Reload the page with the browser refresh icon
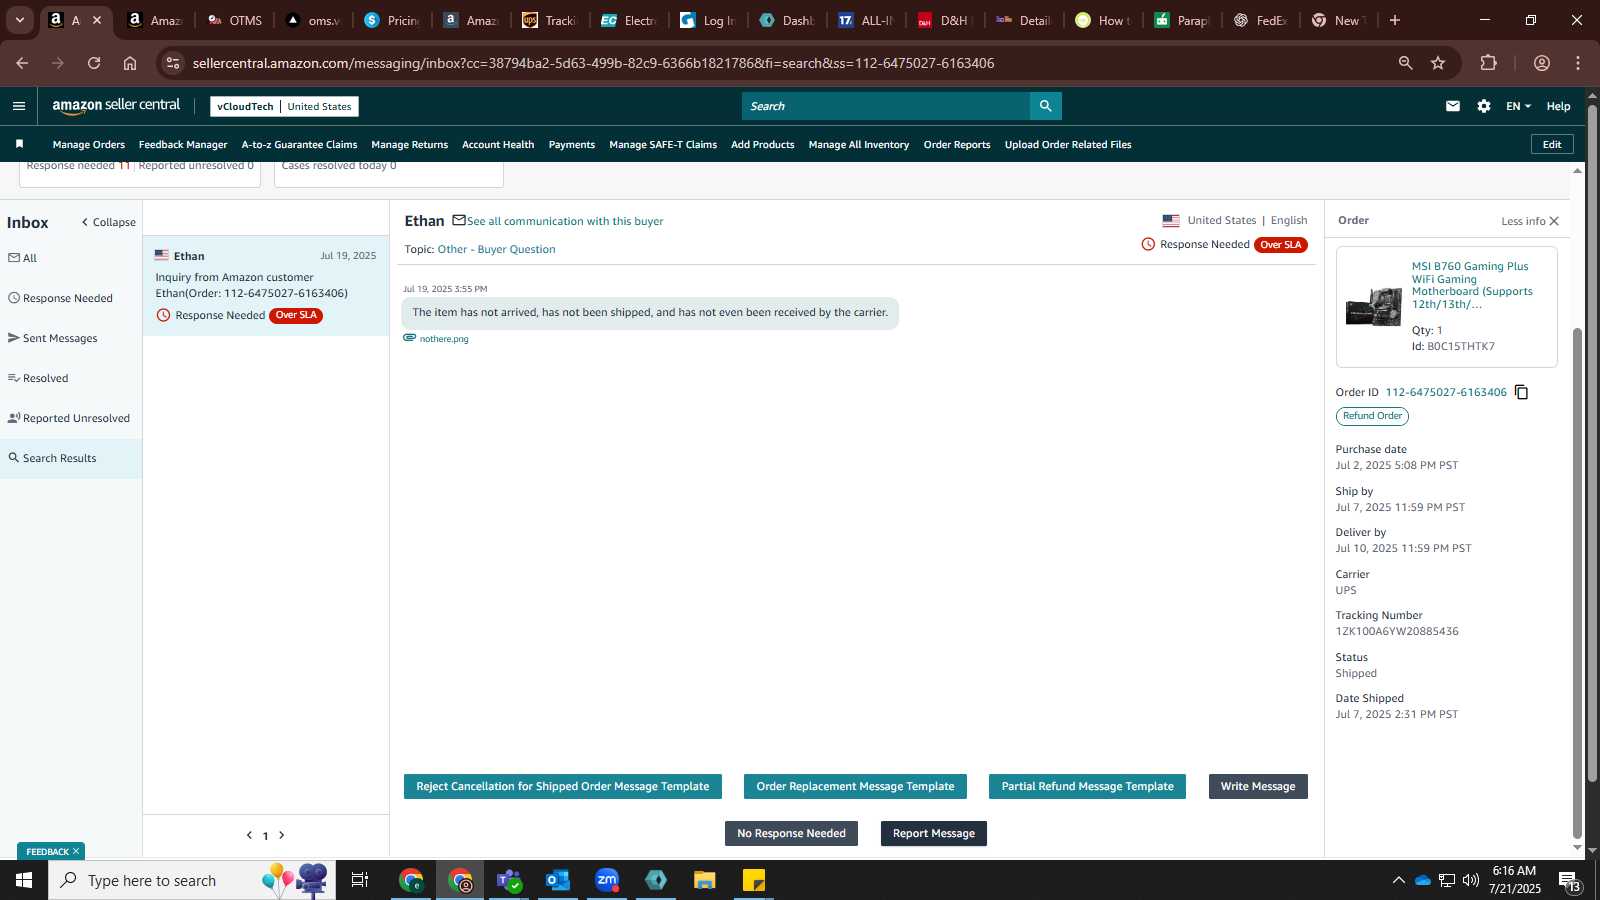1600x900 pixels. tap(94, 63)
